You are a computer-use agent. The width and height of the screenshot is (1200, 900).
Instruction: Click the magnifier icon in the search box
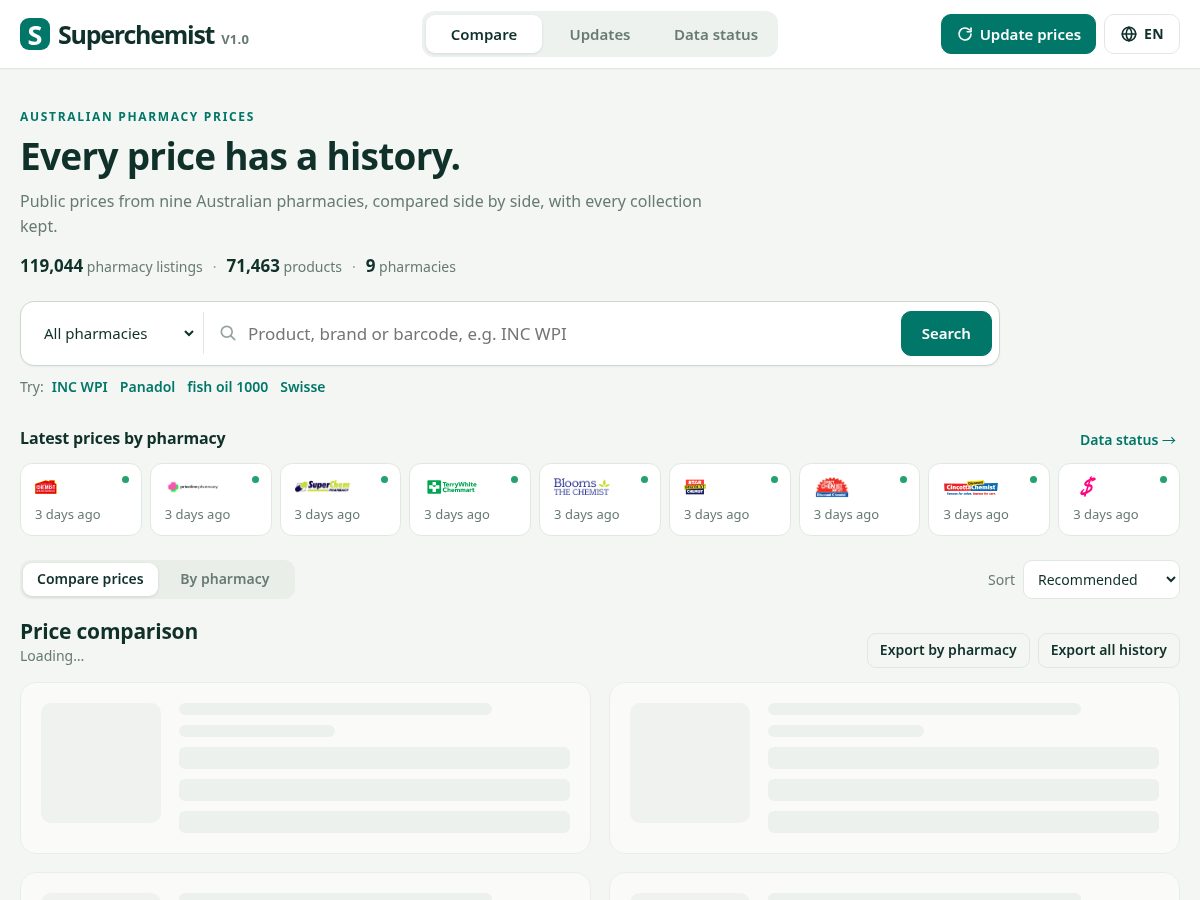[x=228, y=333]
